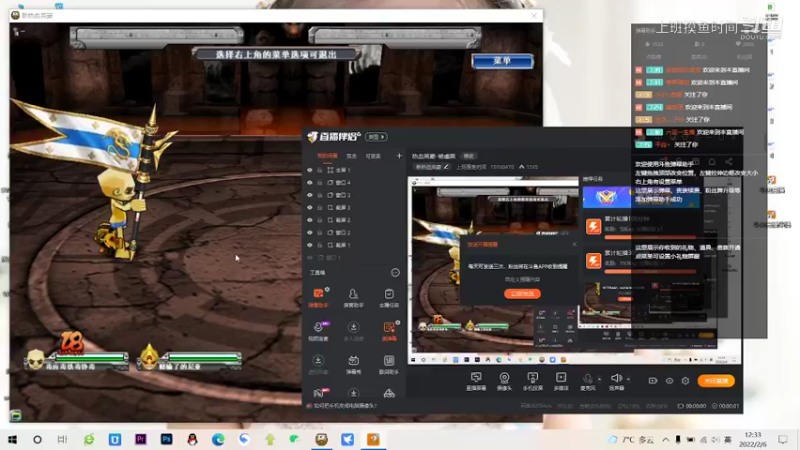Open the PK tool with red badge
The height and width of the screenshot is (450, 800).
click(319, 393)
